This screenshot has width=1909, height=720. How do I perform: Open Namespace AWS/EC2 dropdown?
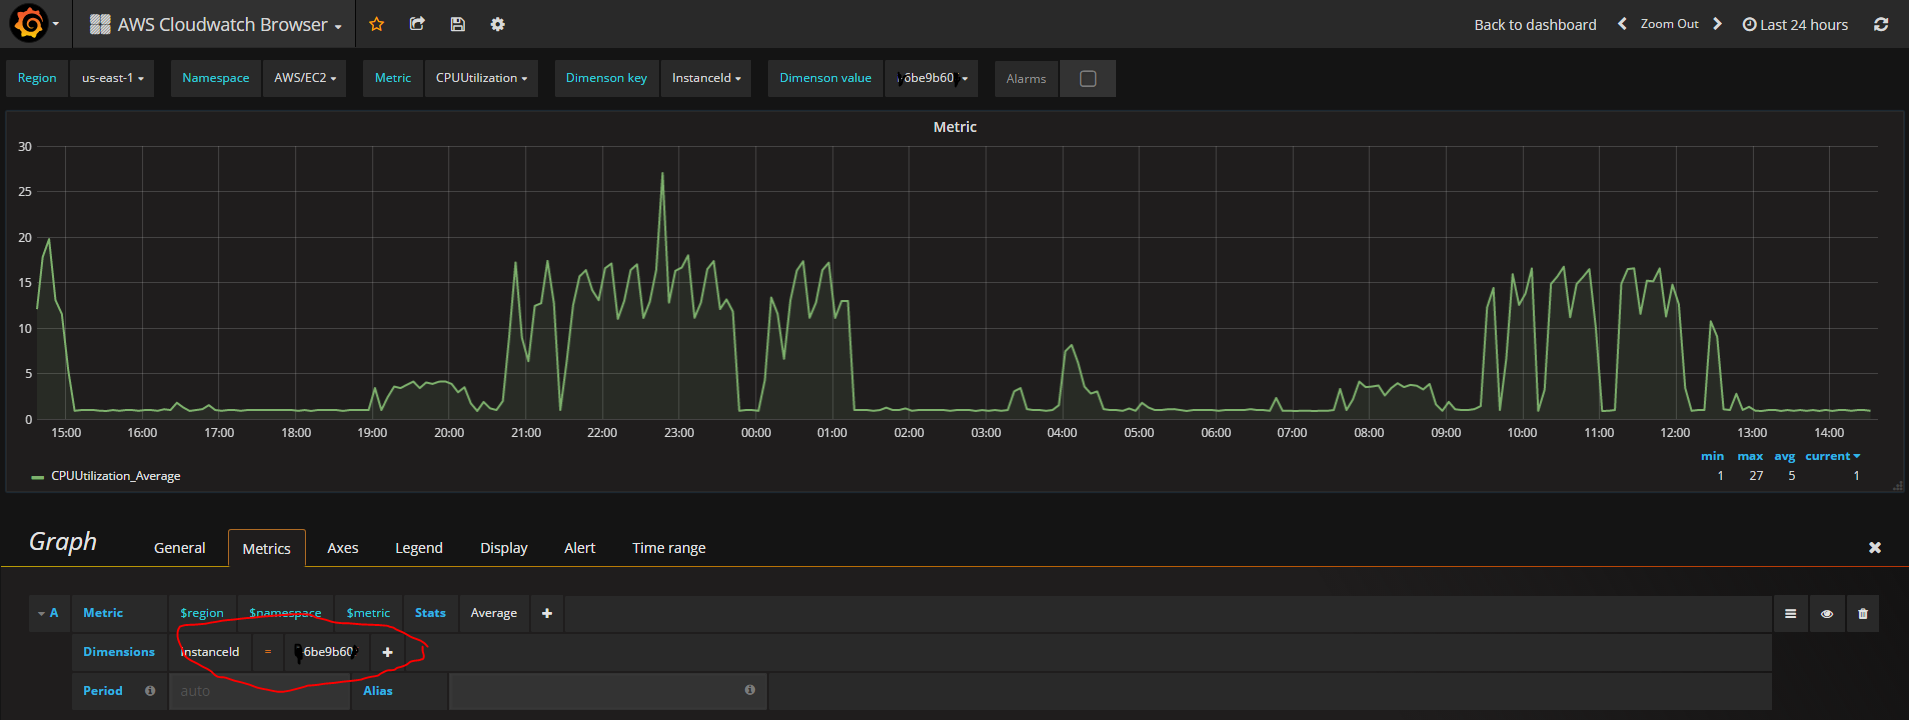(305, 78)
